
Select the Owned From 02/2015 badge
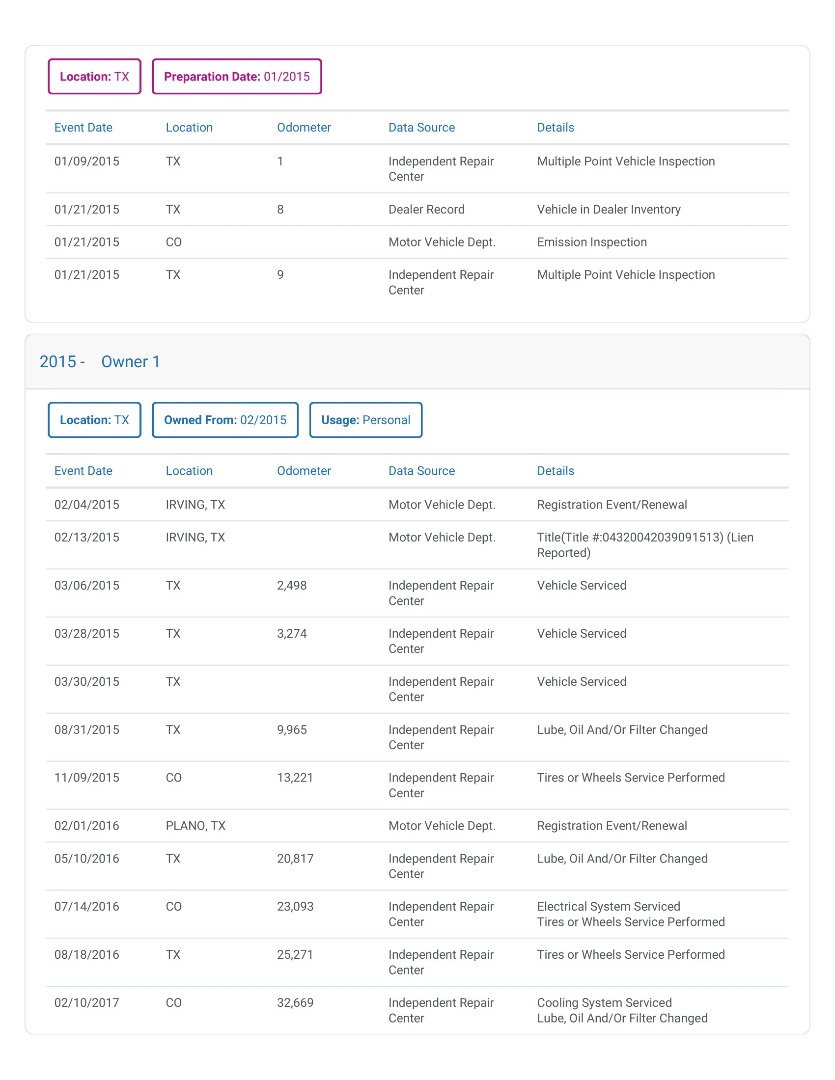click(225, 420)
